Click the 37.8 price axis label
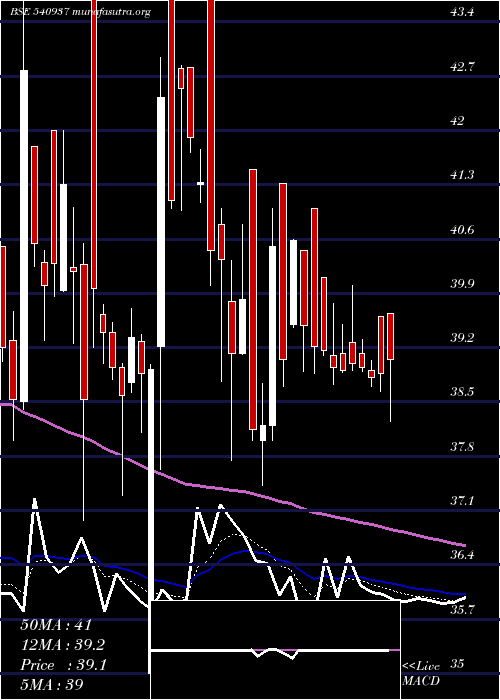Screen dimensions: 500x700 coord(462,447)
